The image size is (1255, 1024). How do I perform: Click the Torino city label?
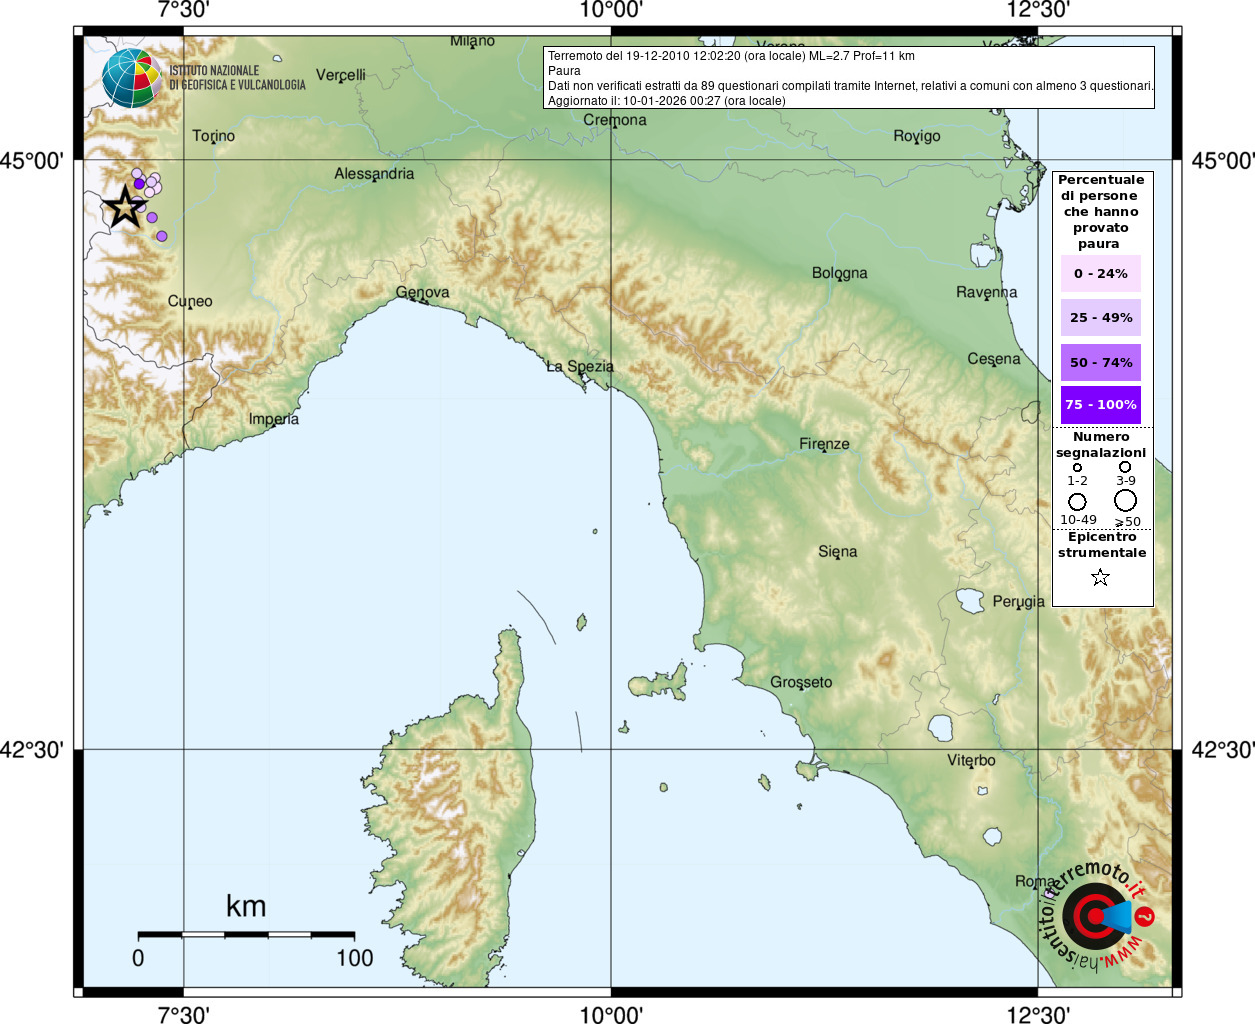(214, 136)
